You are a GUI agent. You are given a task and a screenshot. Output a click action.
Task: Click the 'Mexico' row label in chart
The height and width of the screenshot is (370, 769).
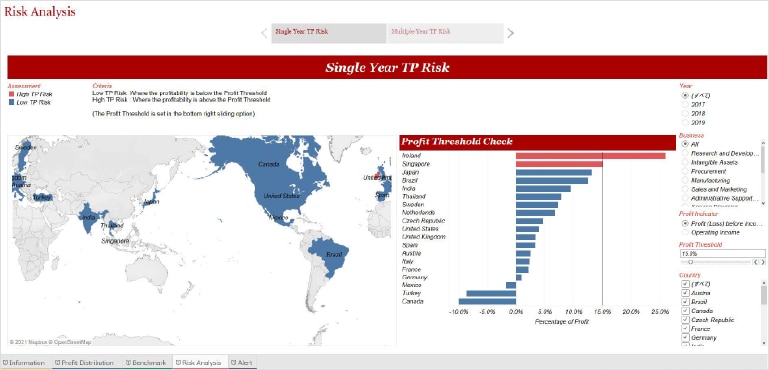pos(411,285)
